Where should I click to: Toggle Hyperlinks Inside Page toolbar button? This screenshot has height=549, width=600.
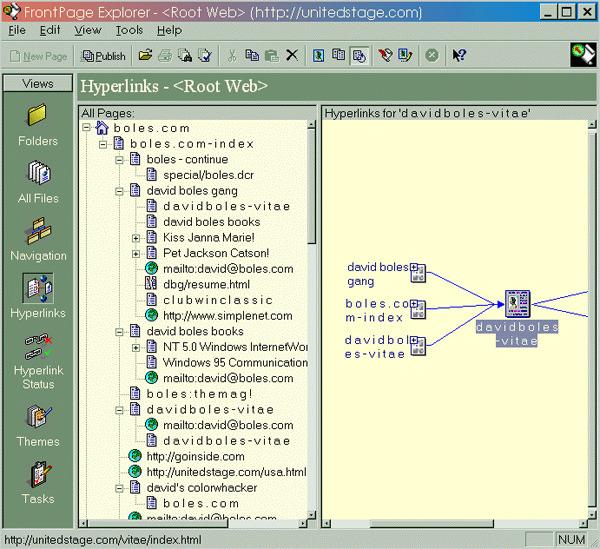click(x=359, y=55)
